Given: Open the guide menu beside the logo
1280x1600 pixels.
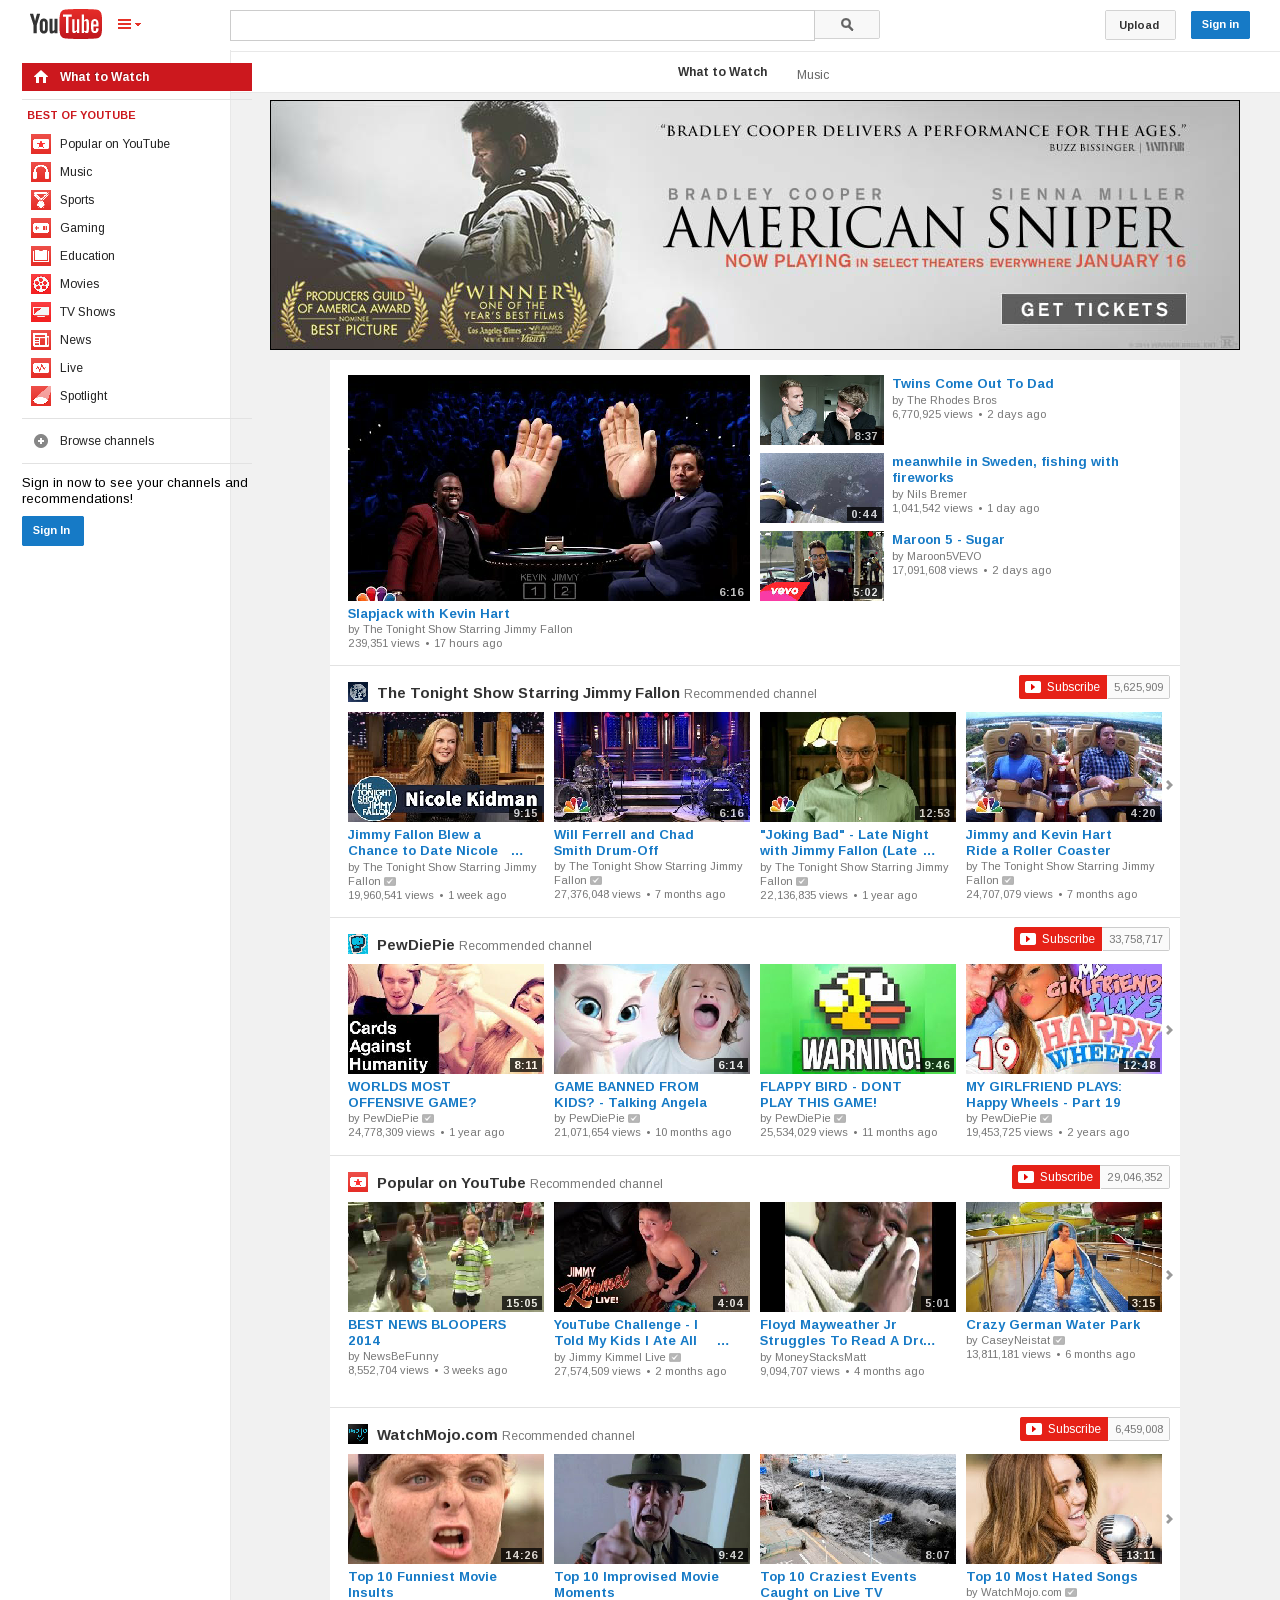Looking at the screenshot, I should pyautogui.click(x=129, y=25).
